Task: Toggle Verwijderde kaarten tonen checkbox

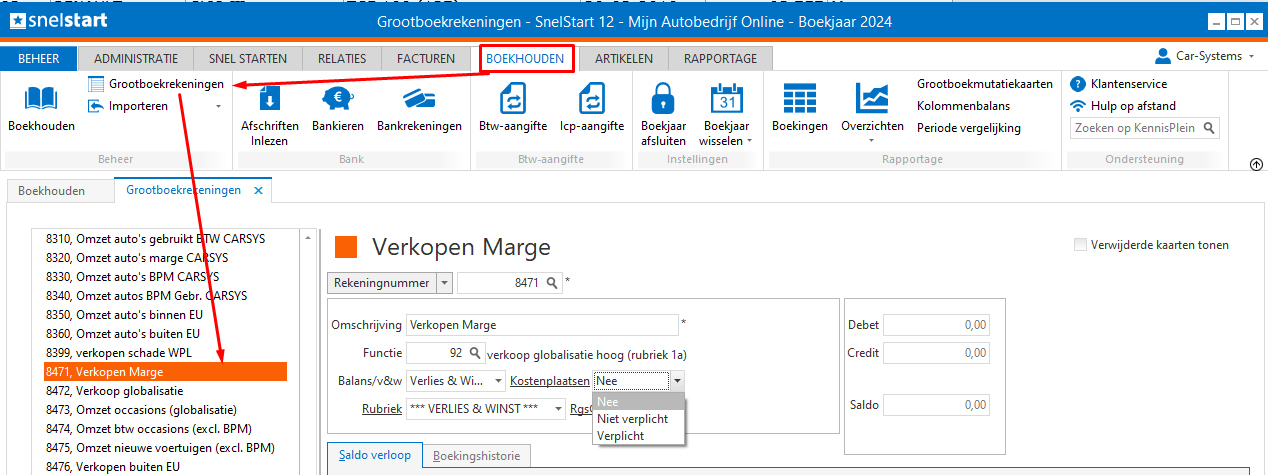Action: click(1080, 245)
